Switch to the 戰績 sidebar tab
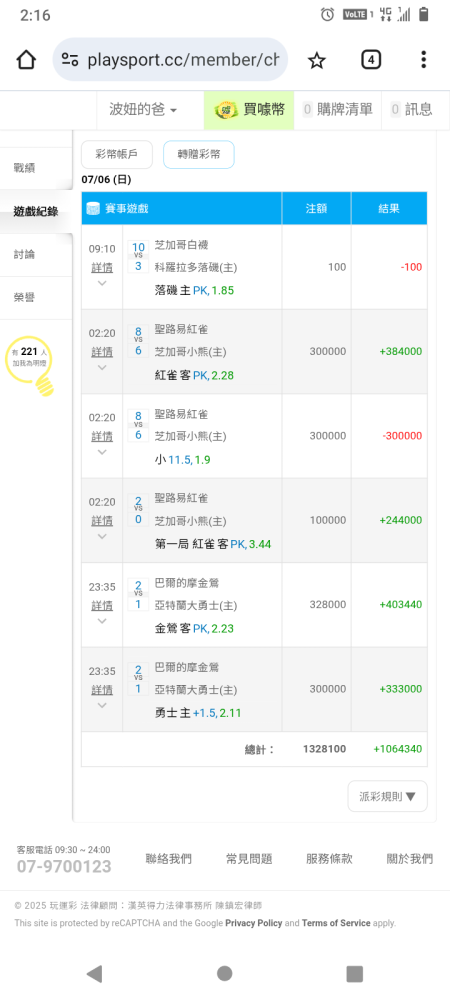 pyautogui.click(x=36, y=168)
